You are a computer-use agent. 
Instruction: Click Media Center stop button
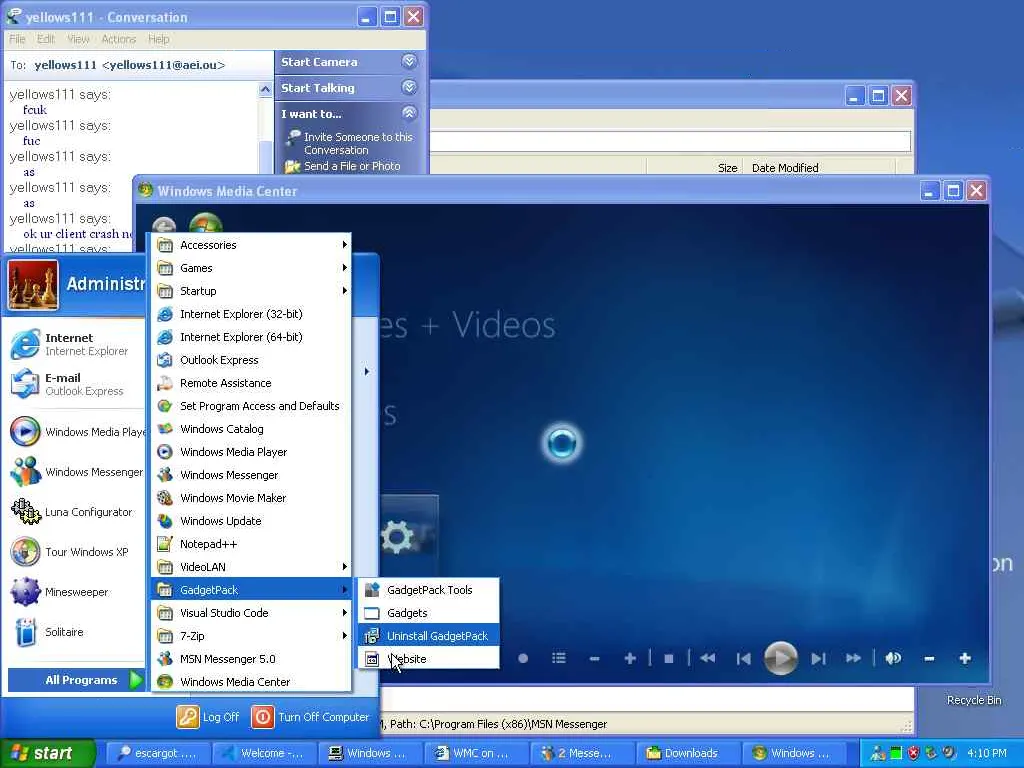tap(668, 658)
